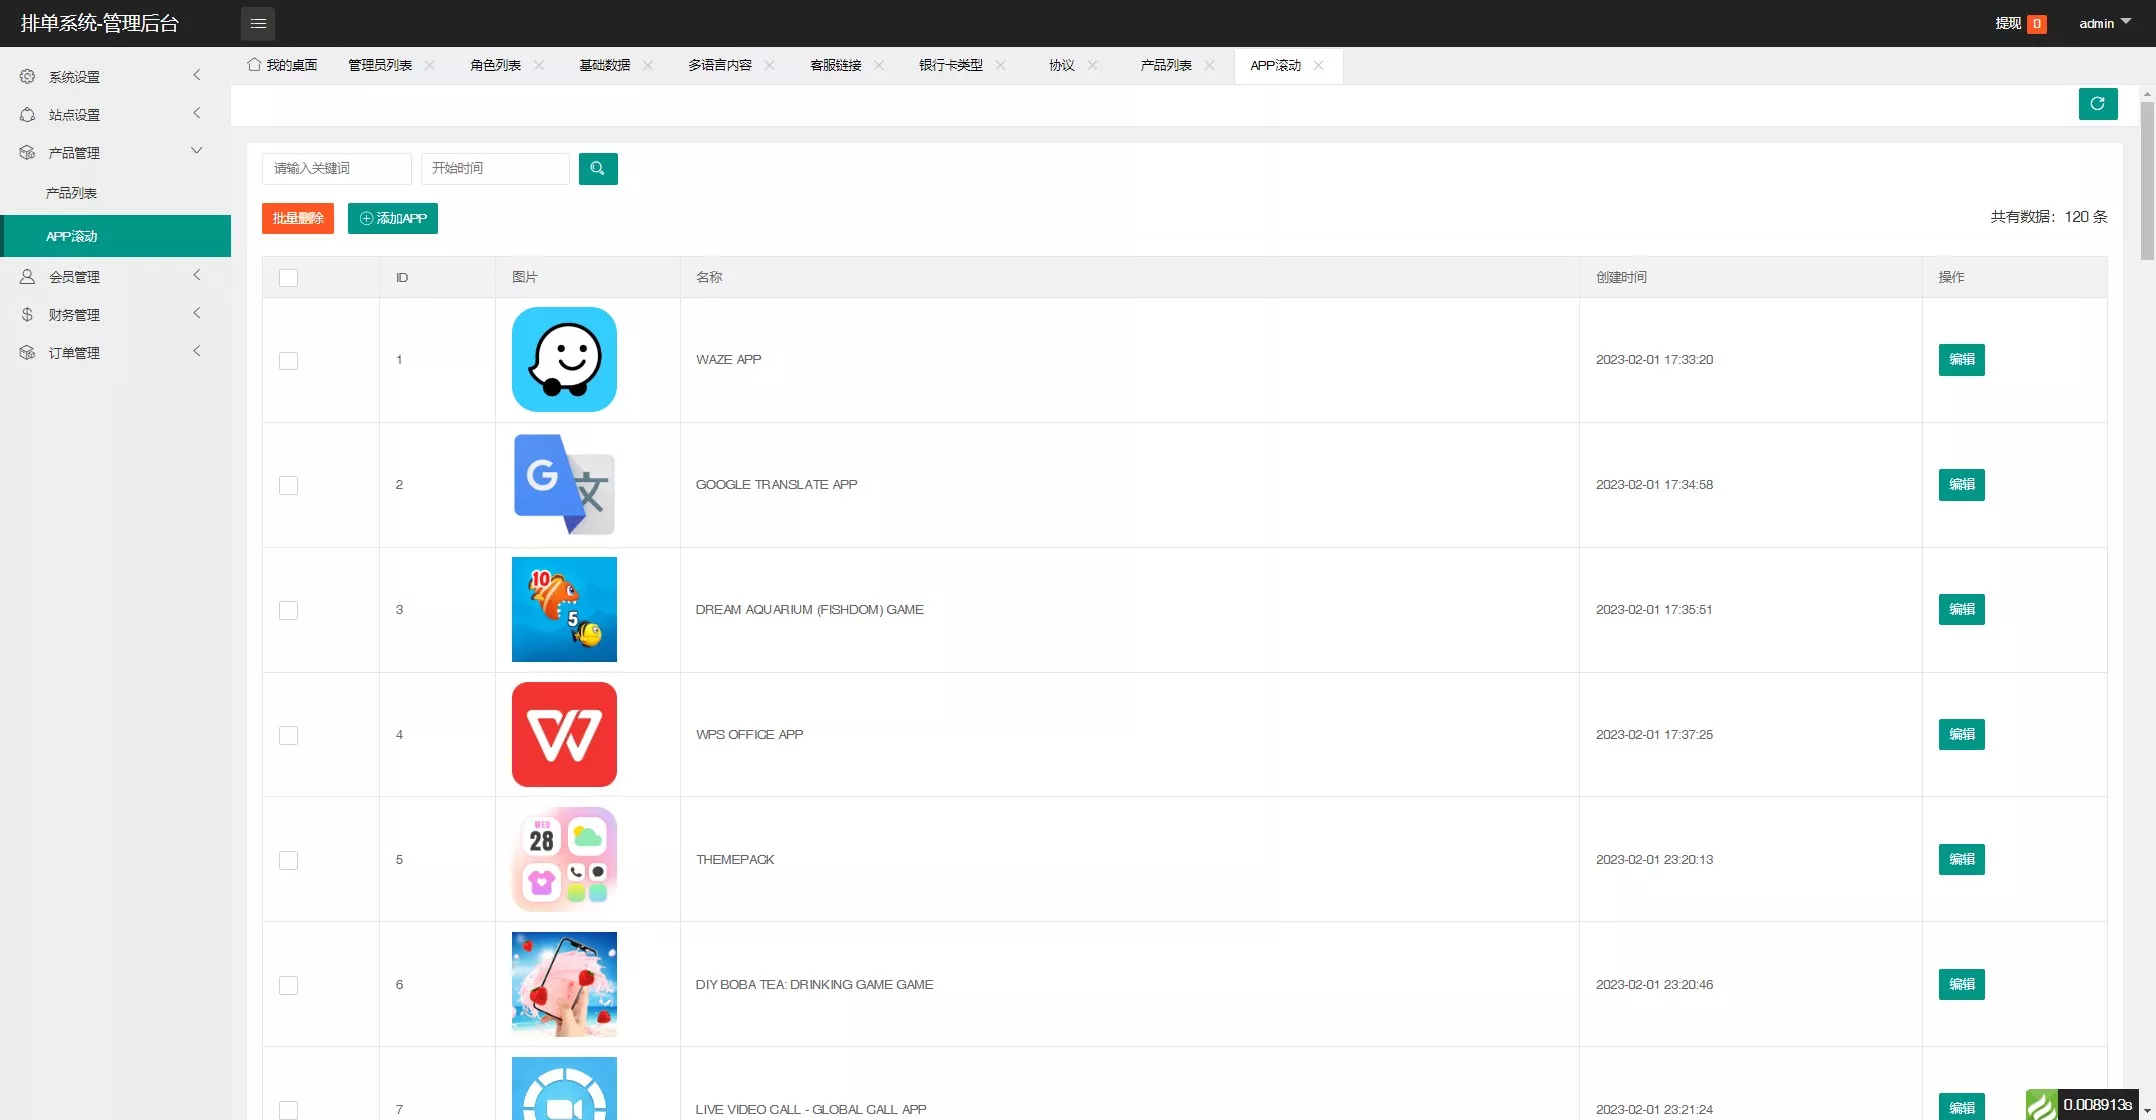This screenshot has height=1120, width=2156.
Task: Check the THEMEPACK row checkbox
Action: pos(288,861)
